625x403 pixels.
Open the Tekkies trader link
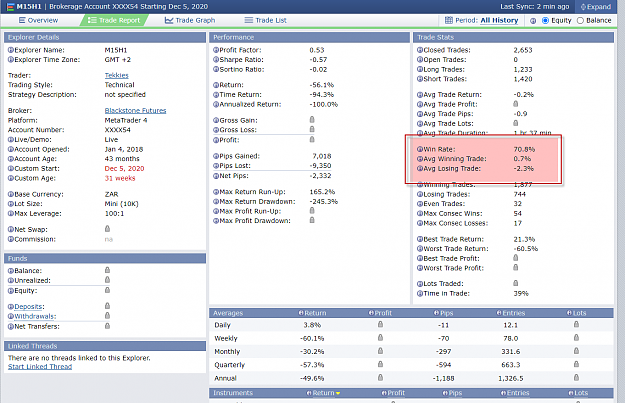[116, 75]
